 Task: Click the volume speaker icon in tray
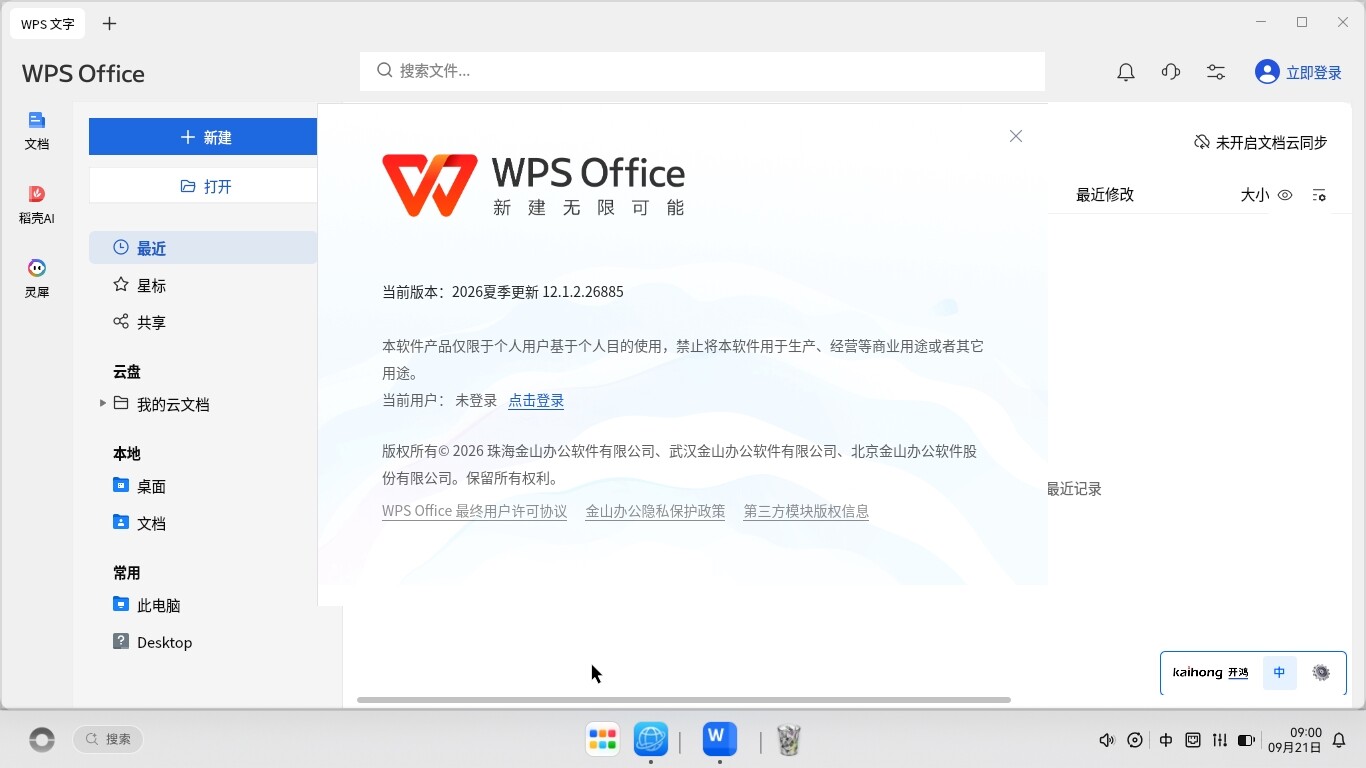click(x=1106, y=740)
